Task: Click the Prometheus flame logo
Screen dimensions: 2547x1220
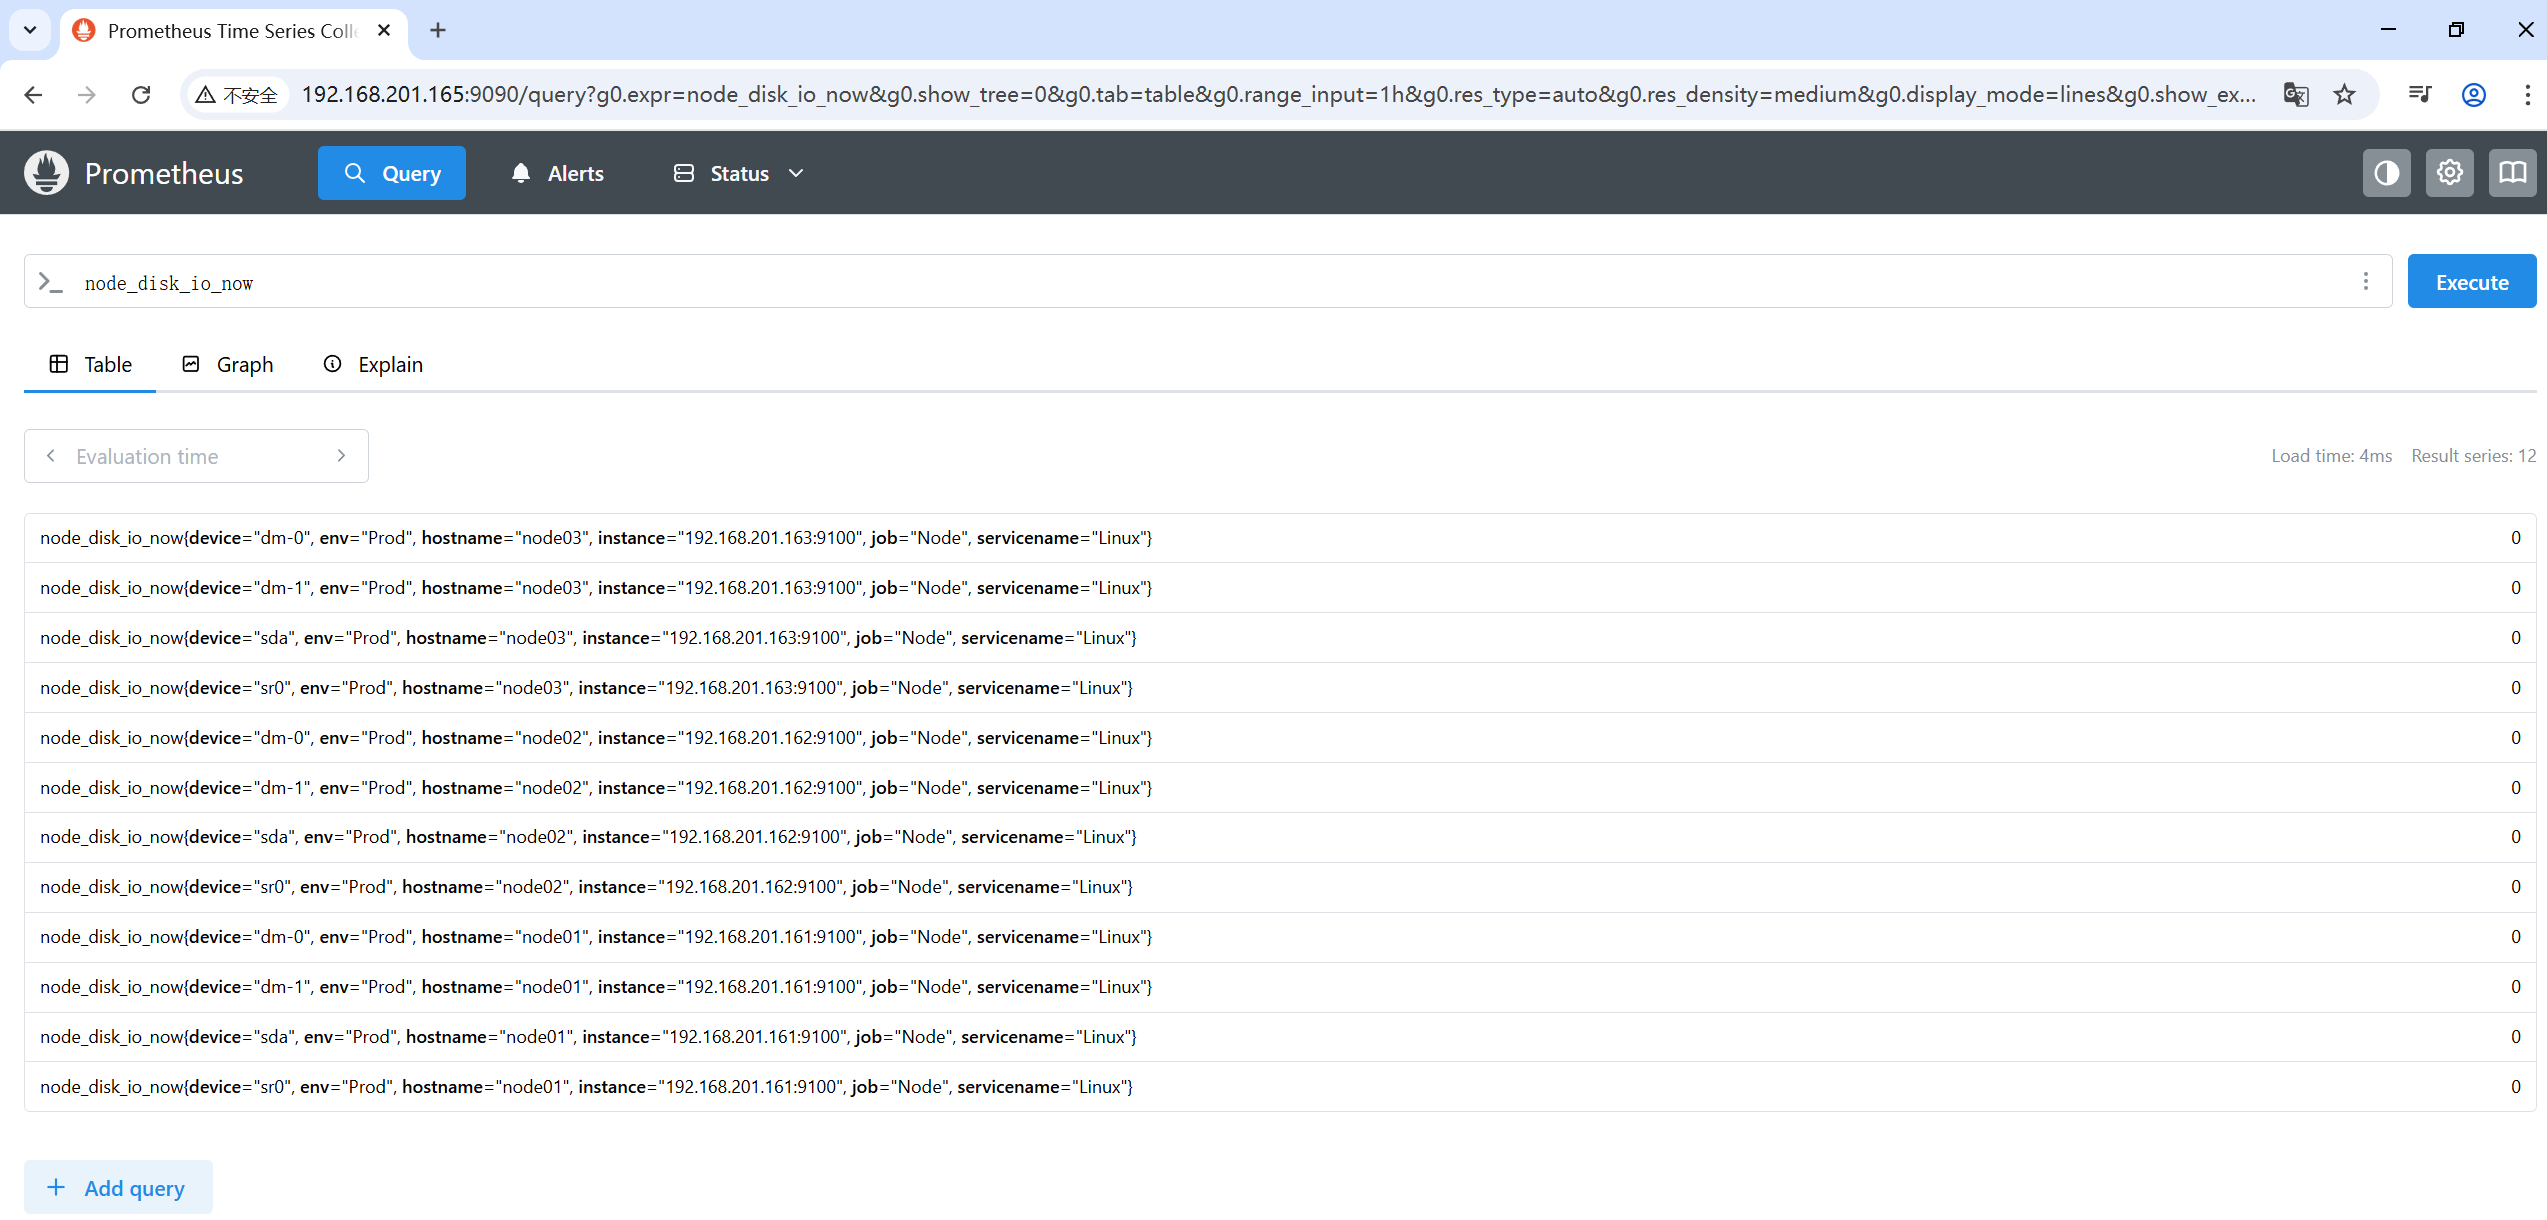Action: [46, 173]
